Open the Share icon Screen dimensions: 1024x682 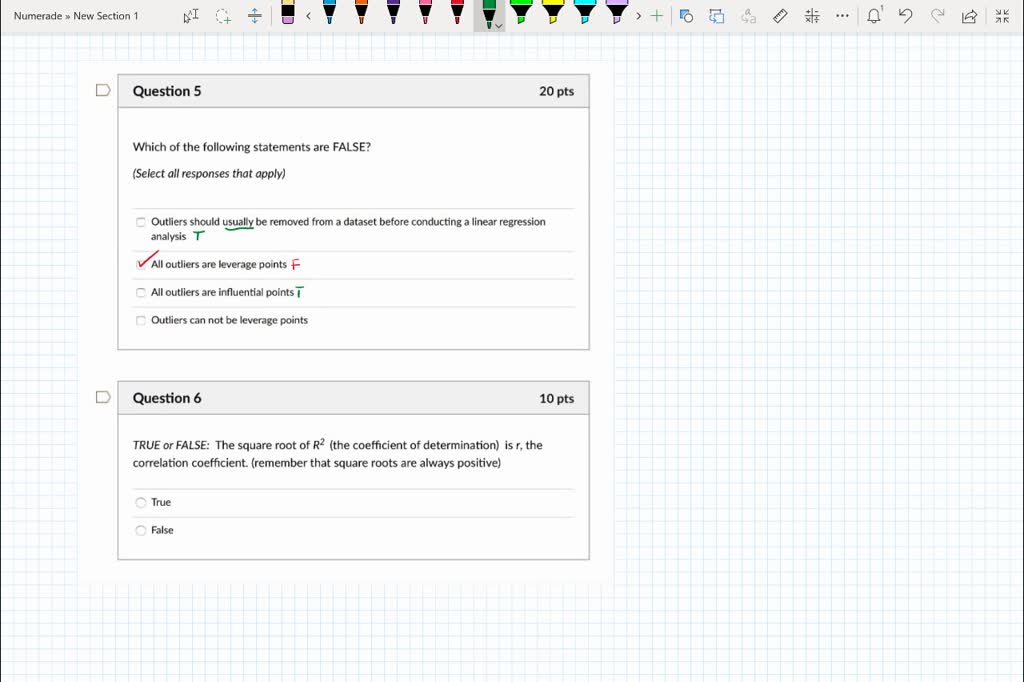968,16
